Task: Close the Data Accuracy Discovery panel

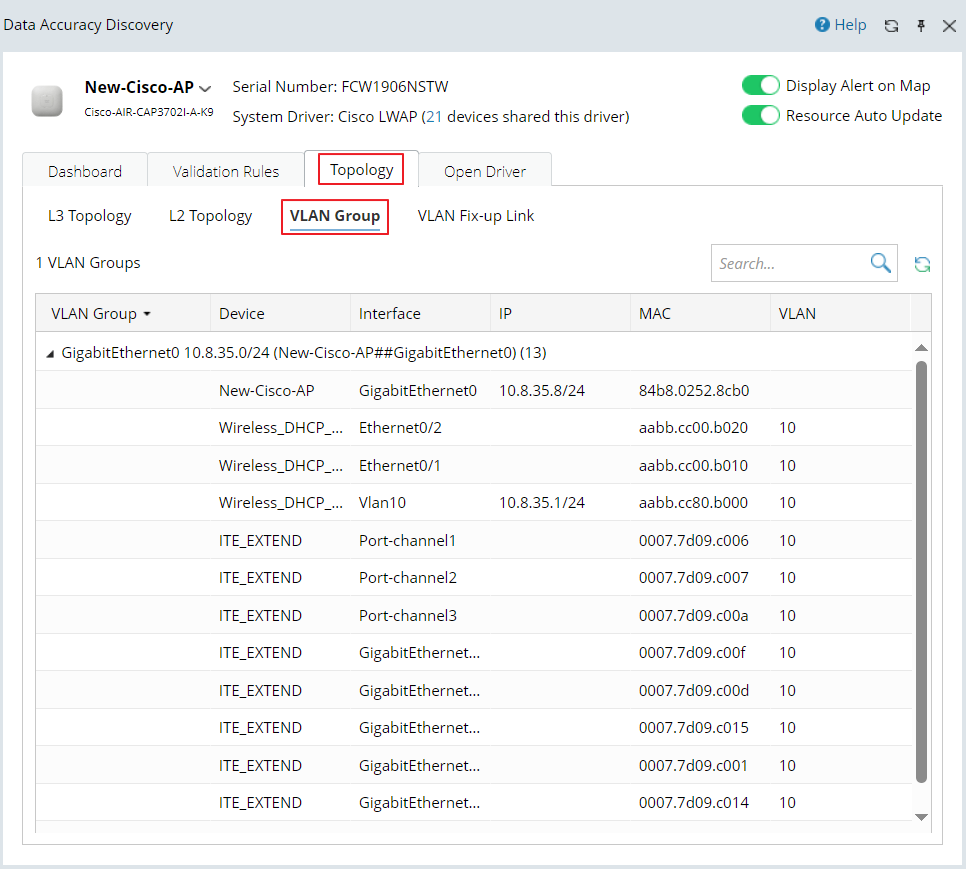Action: point(949,26)
